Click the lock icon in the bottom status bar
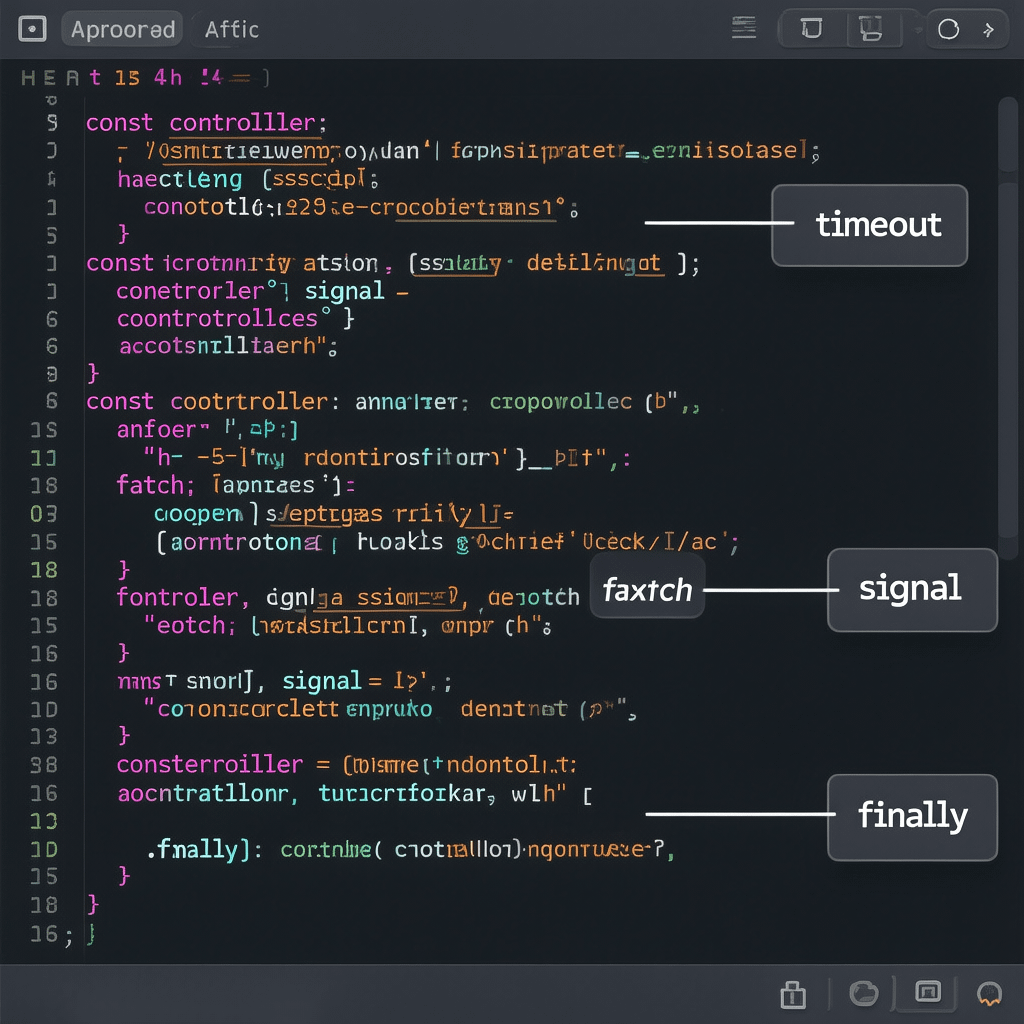This screenshot has height=1024, width=1024. [793, 994]
